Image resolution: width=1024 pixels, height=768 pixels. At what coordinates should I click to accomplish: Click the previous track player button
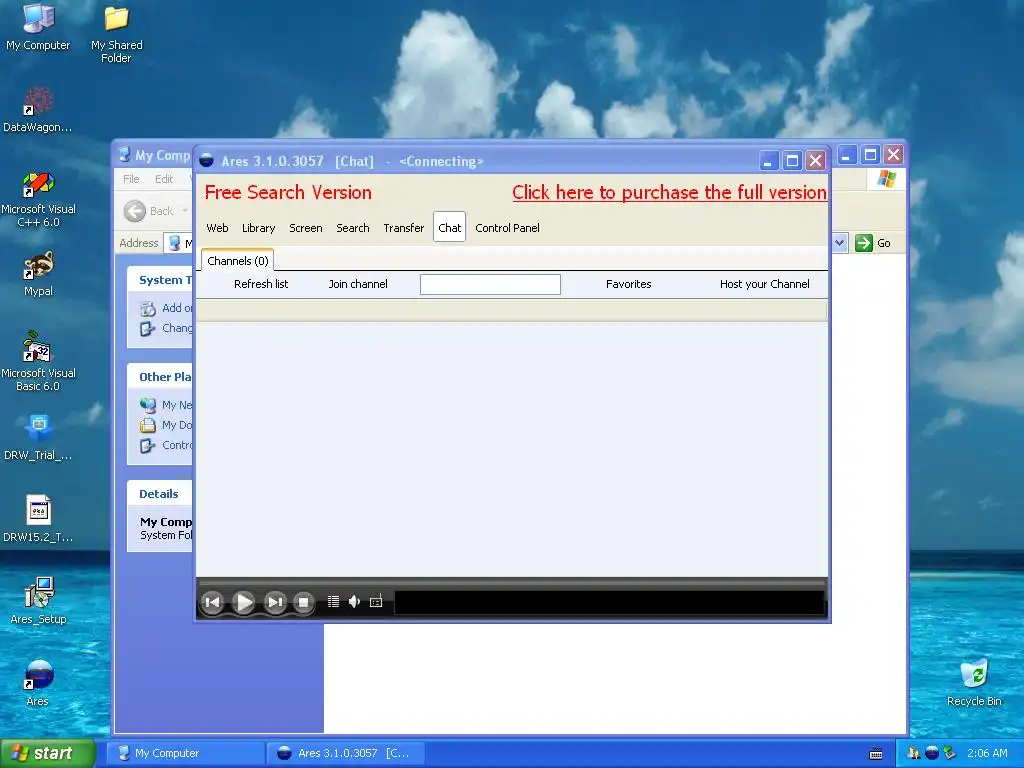click(212, 602)
